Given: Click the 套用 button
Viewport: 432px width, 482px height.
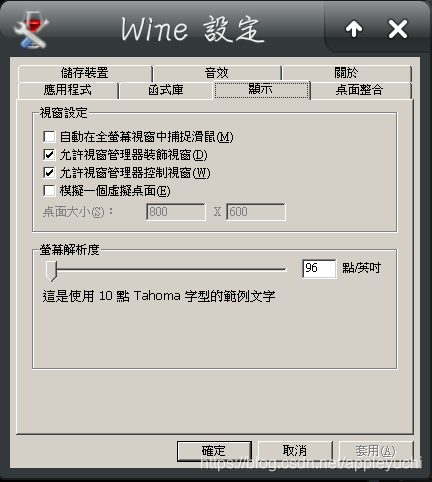Looking at the screenshot, I should pyautogui.click(x=376, y=451).
